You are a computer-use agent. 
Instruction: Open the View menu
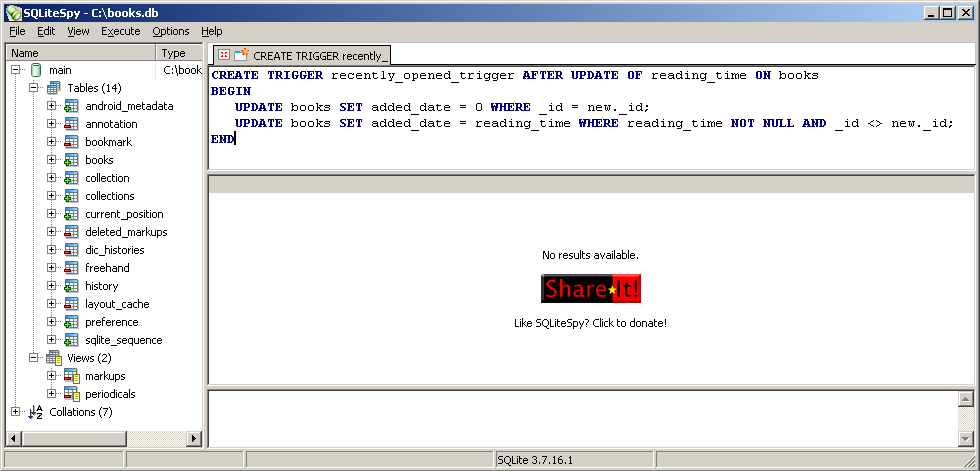click(x=78, y=31)
